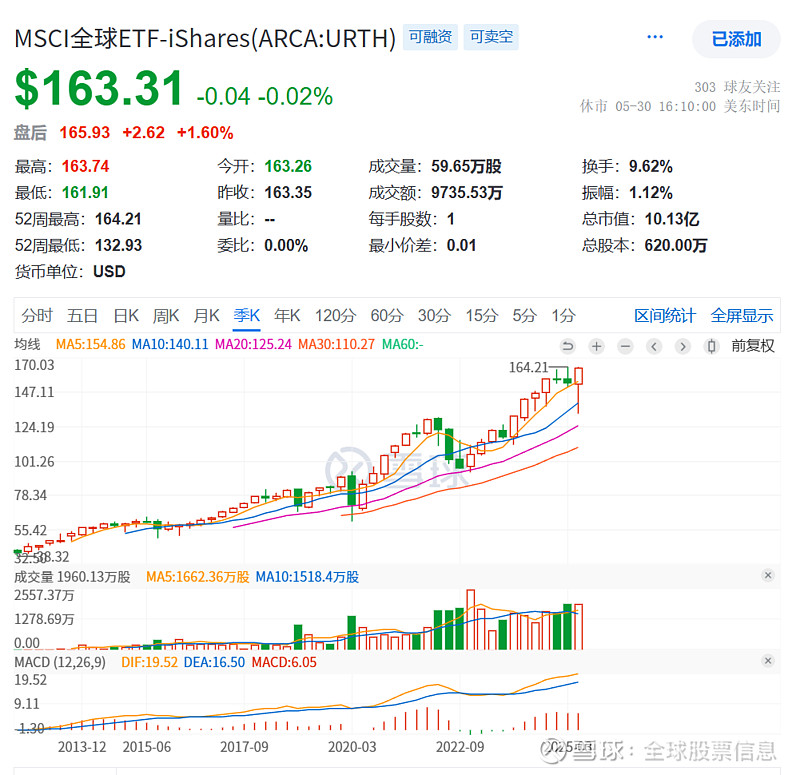Viewport: 800px width, 775px height.
Task: Click the right arrow to pan the chart forward
Action: point(682,346)
